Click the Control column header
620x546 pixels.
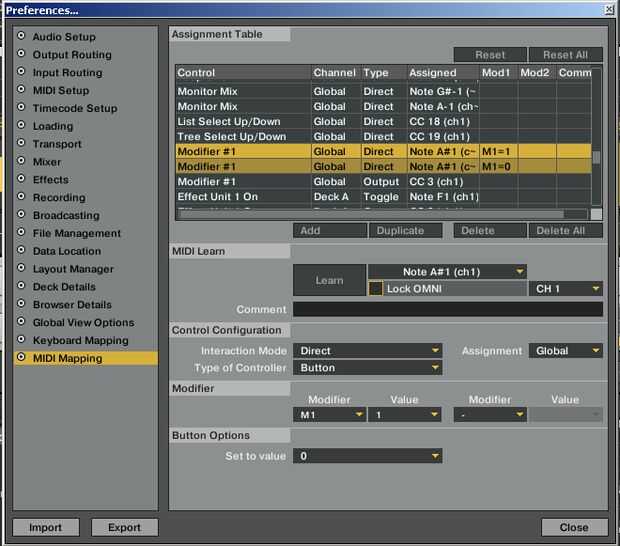tap(244, 73)
